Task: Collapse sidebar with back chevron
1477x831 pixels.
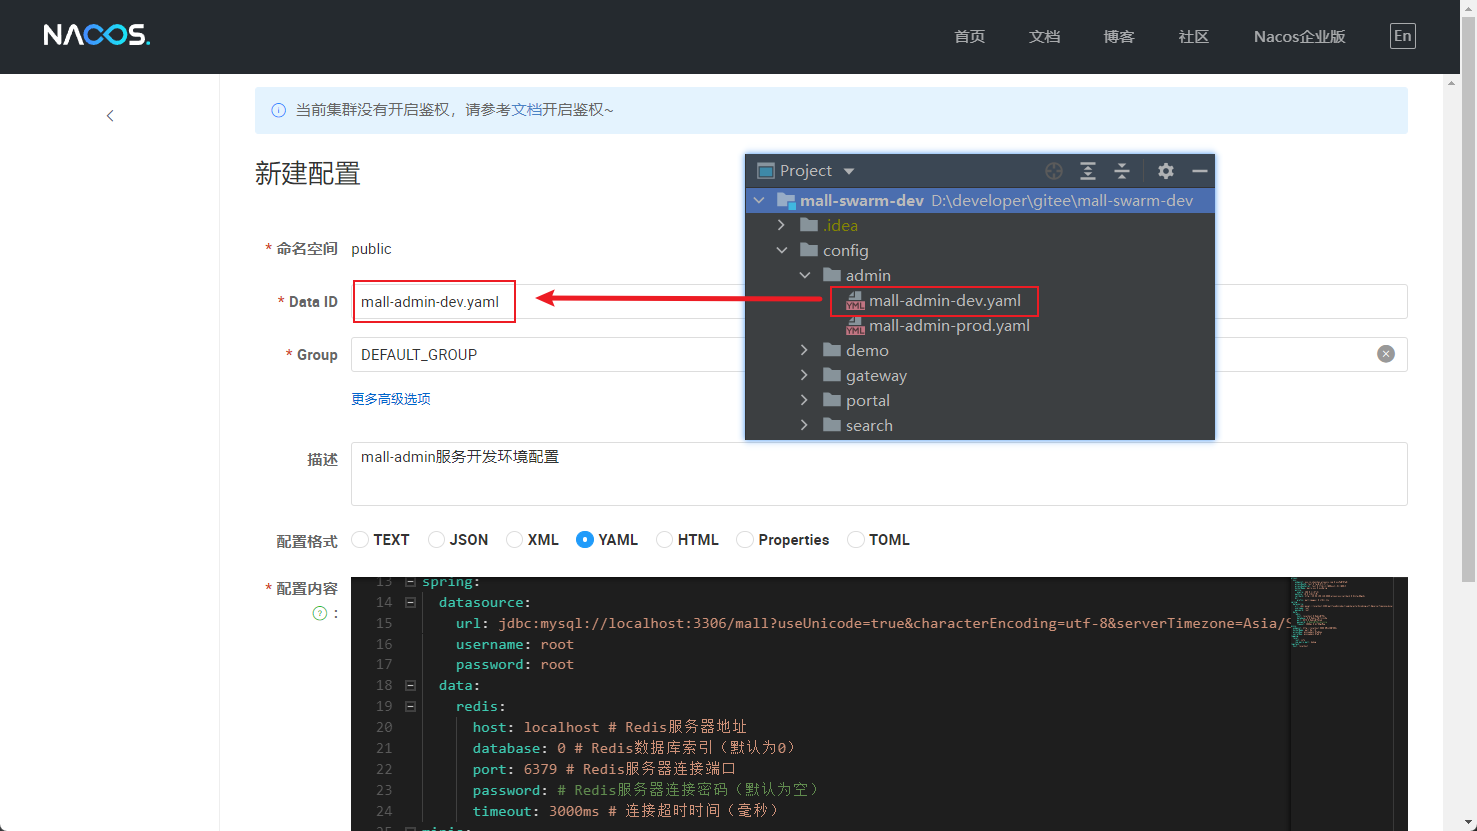Action: coord(110,116)
